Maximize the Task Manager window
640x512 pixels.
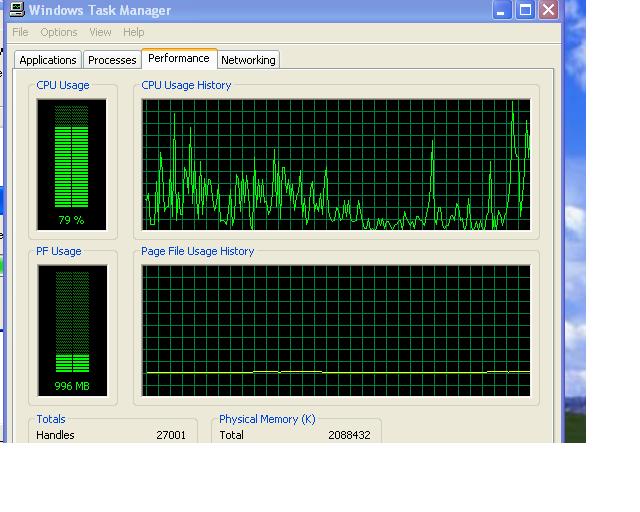pyautogui.click(x=525, y=10)
